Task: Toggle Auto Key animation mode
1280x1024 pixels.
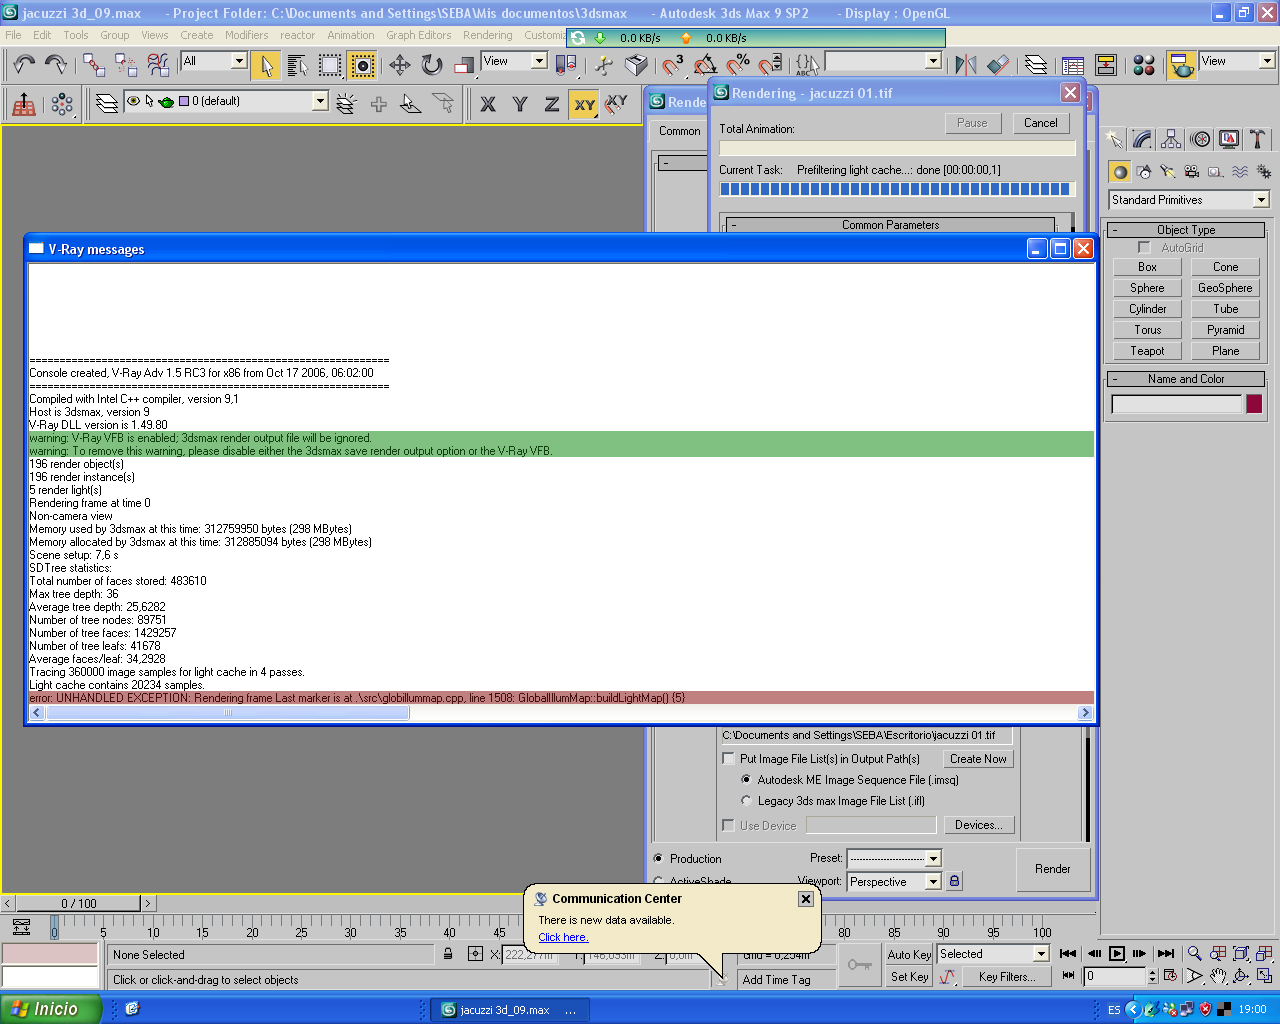Action: point(909,955)
